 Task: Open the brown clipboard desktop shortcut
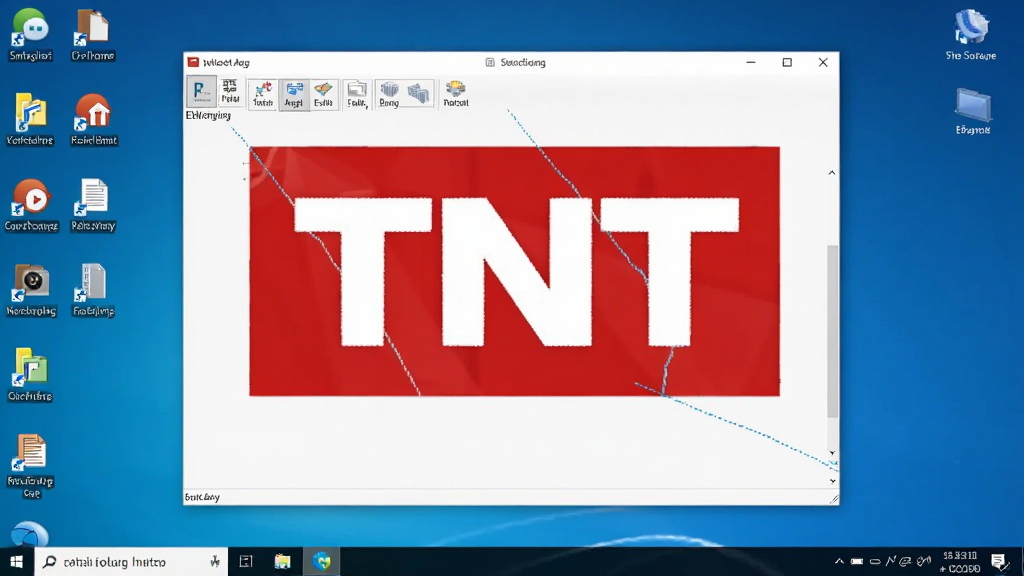[x=93, y=35]
